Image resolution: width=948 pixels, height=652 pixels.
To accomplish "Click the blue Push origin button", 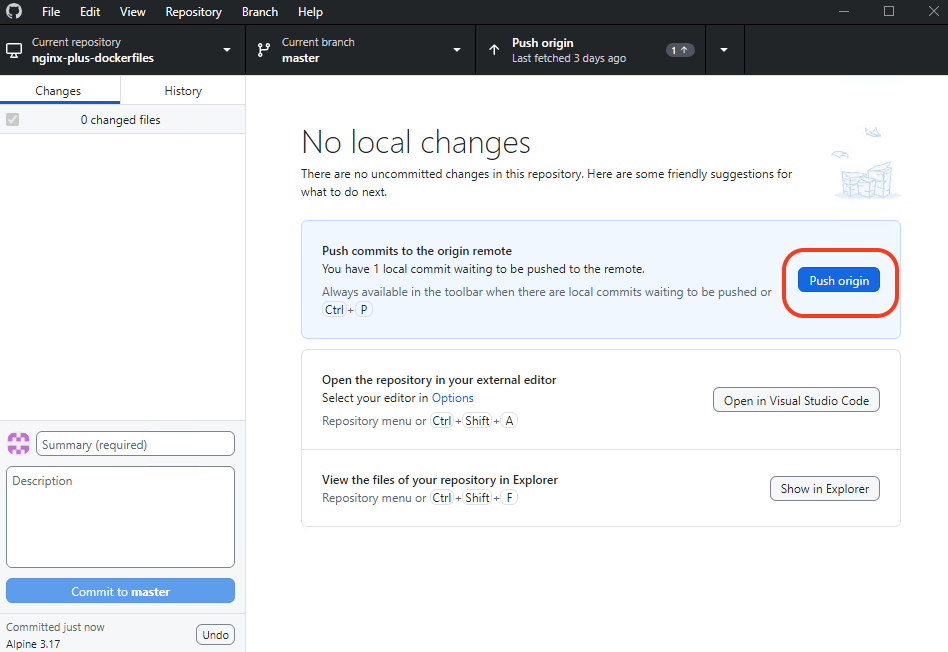I will click(839, 281).
